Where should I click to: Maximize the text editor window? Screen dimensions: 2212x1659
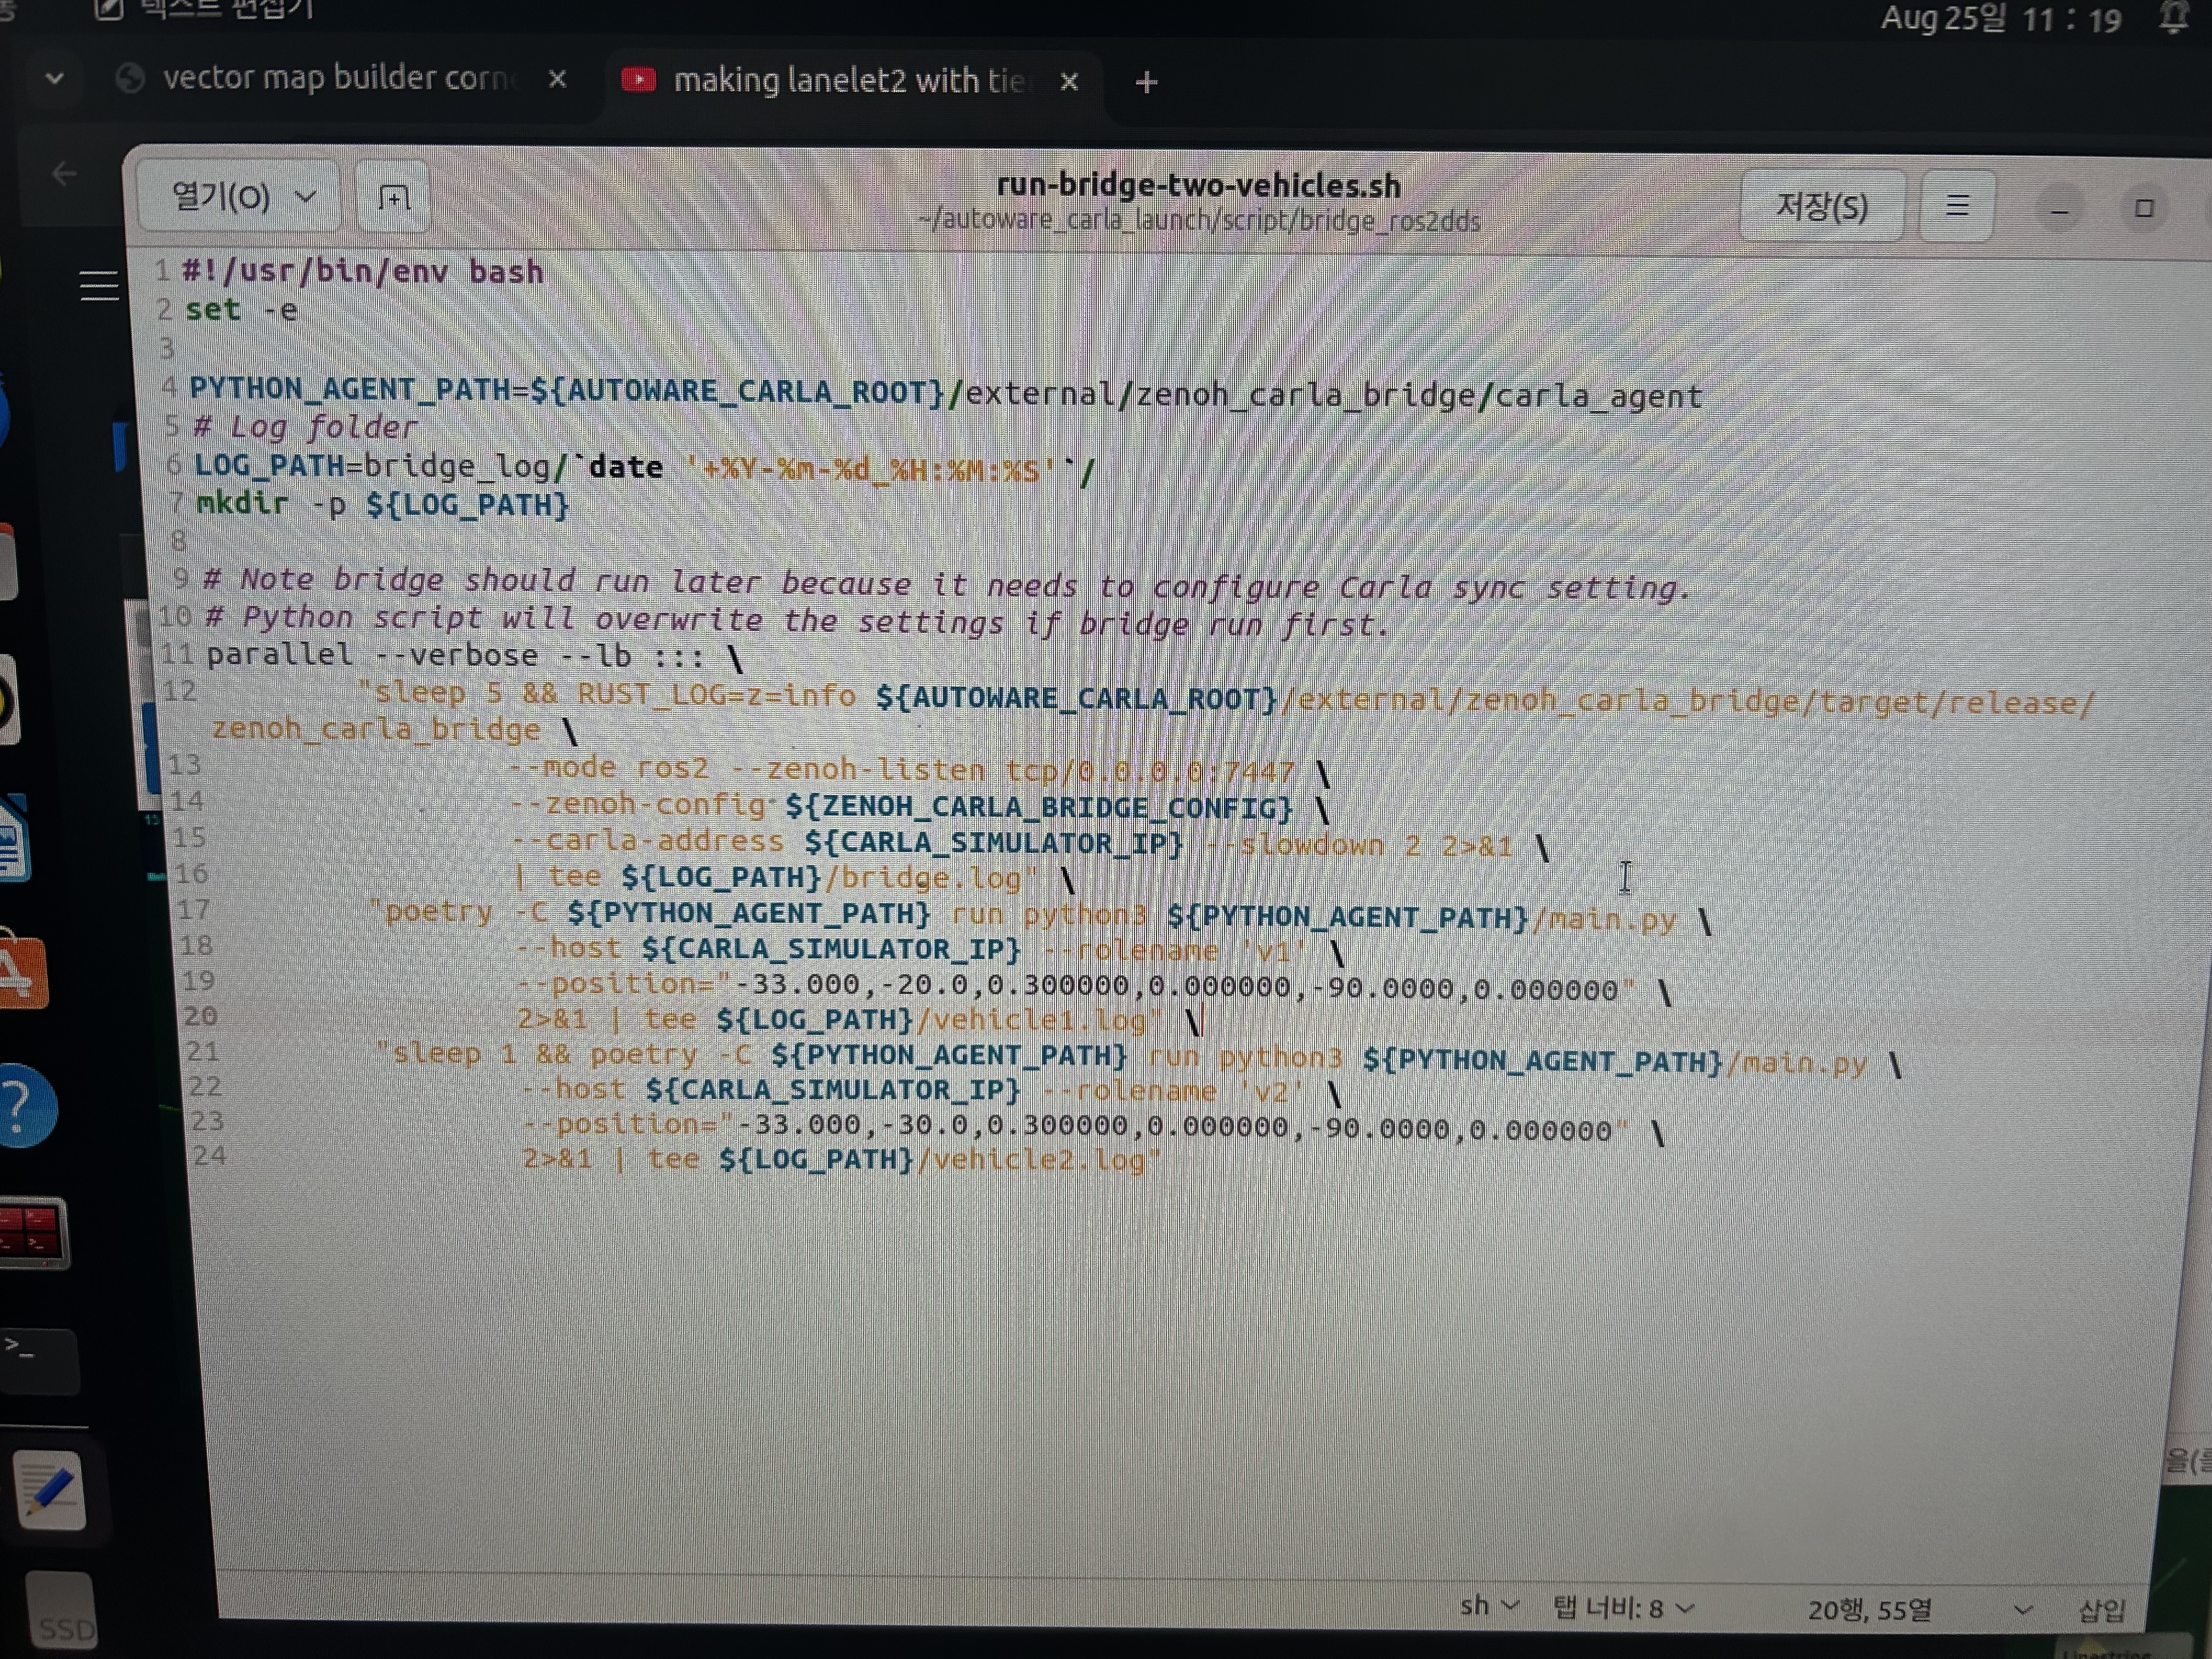pyautogui.click(x=2143, y=208)
